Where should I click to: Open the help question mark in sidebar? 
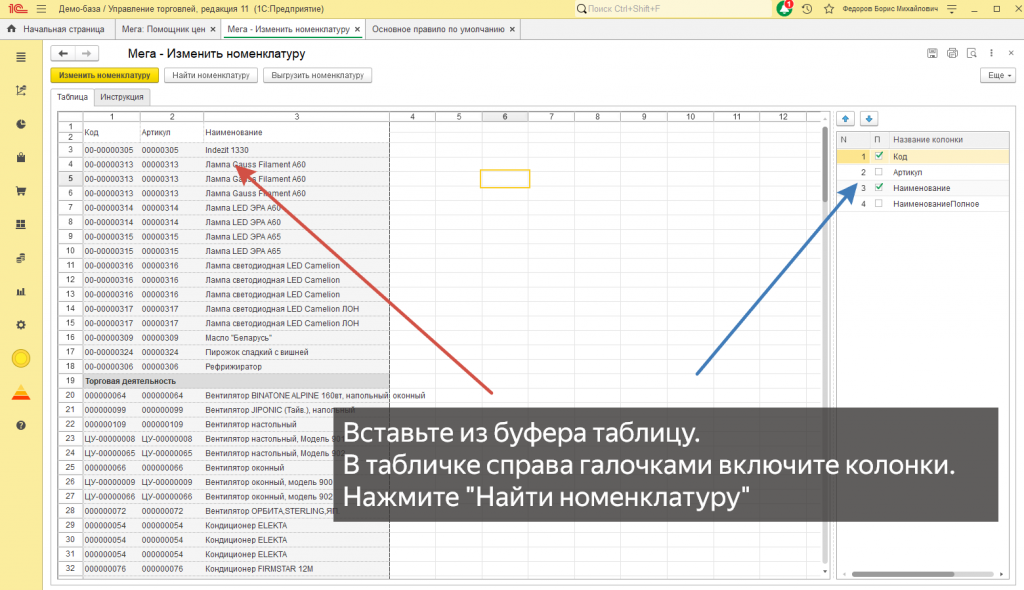[x=21, y=425]
